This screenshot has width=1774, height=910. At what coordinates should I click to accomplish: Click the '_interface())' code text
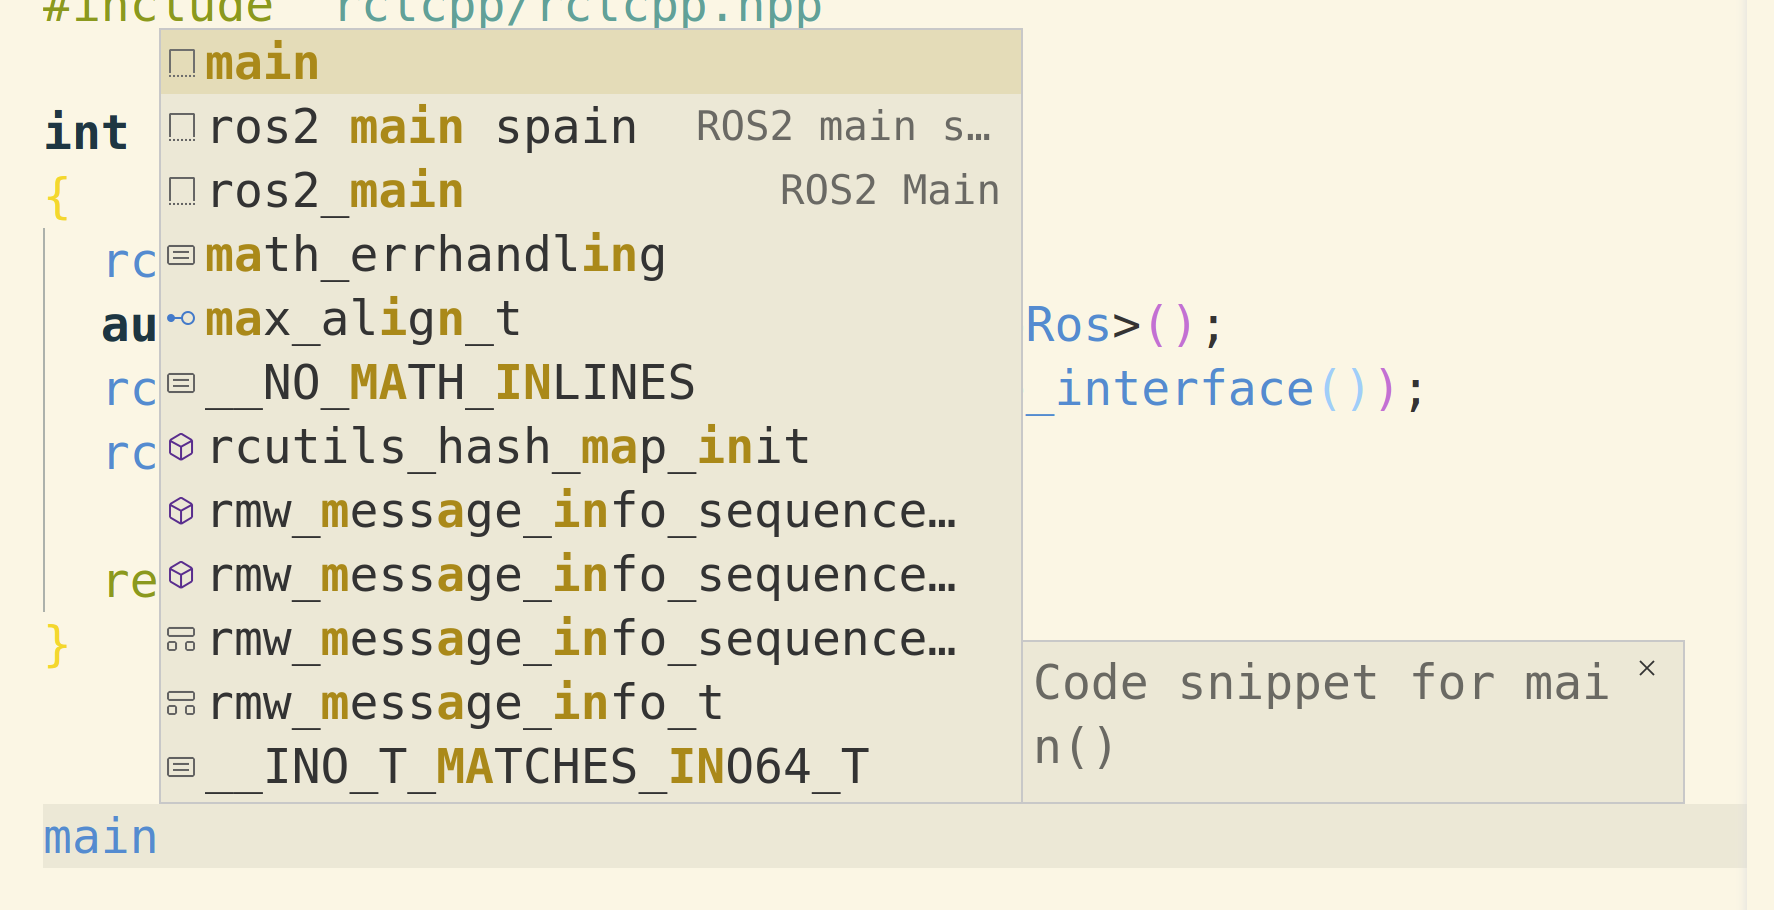coord(1225,389)
